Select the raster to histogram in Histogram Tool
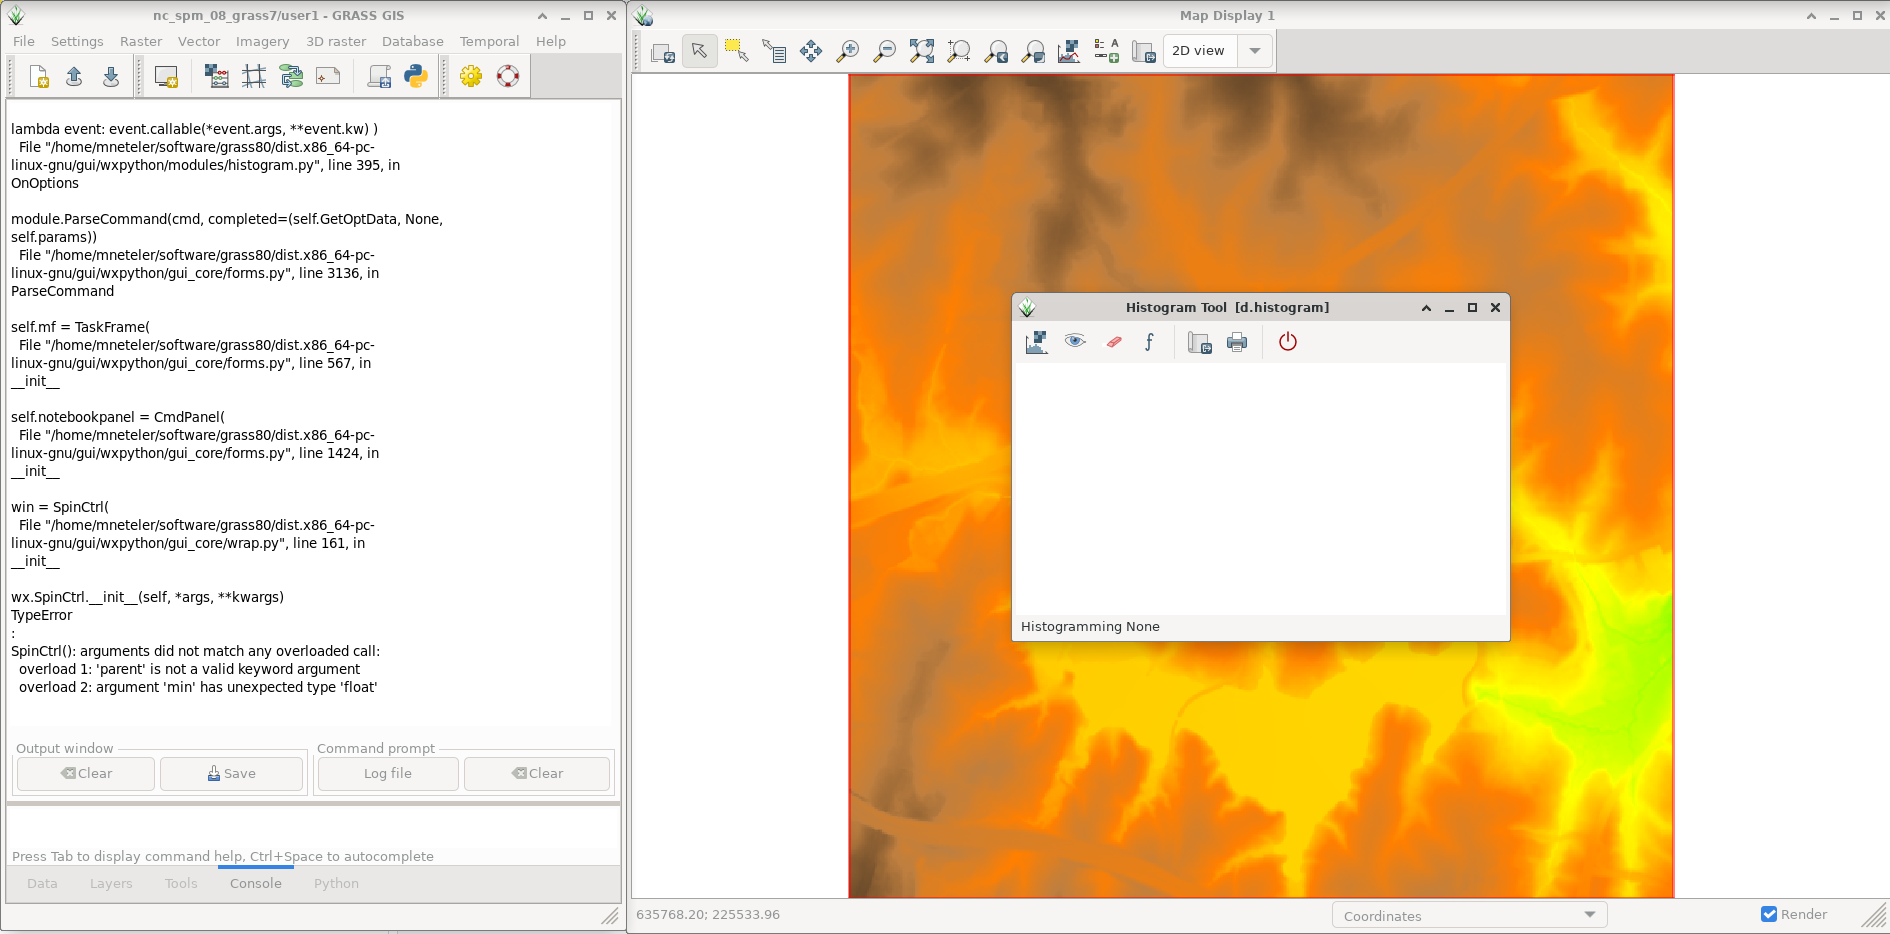This screenshot has height=934, width=1890. pyautogui.click(x=1037, y=342)
